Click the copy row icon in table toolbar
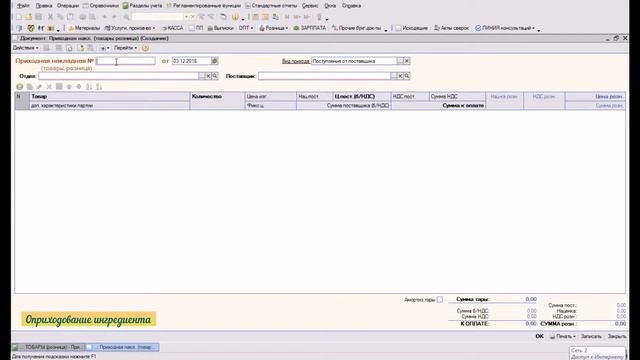Screen dimensions: 640x360 [30, 87]
